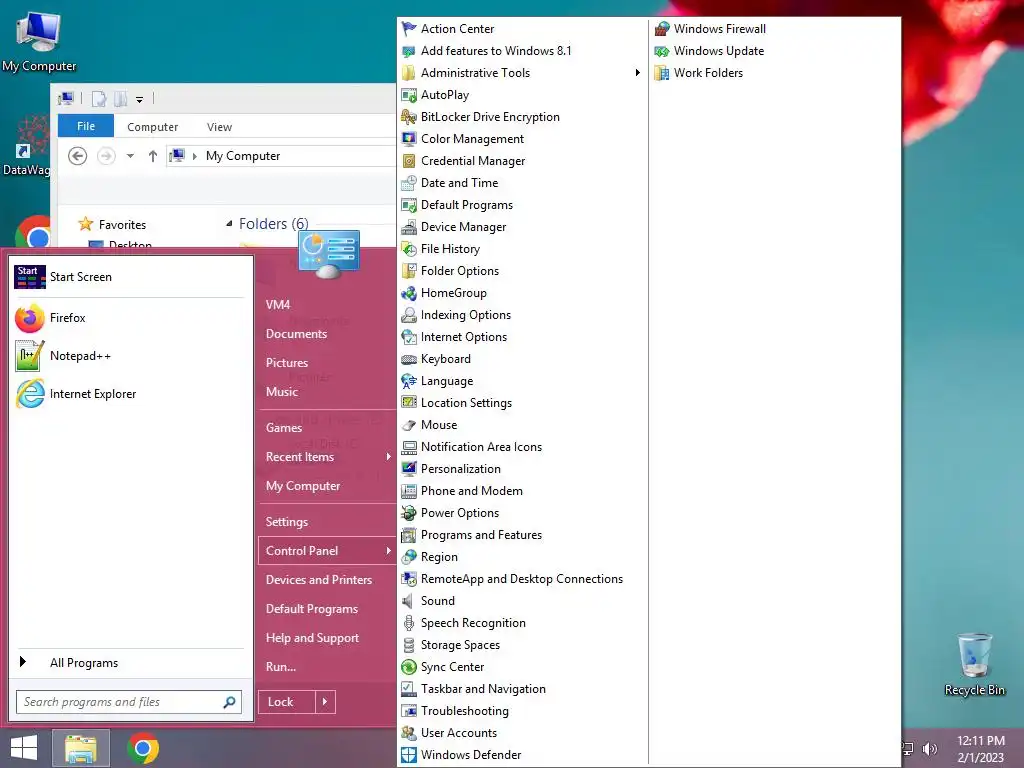Screen dimensions: 1024x768
Task: Open Games from Start menu
Action: point(283,428)
